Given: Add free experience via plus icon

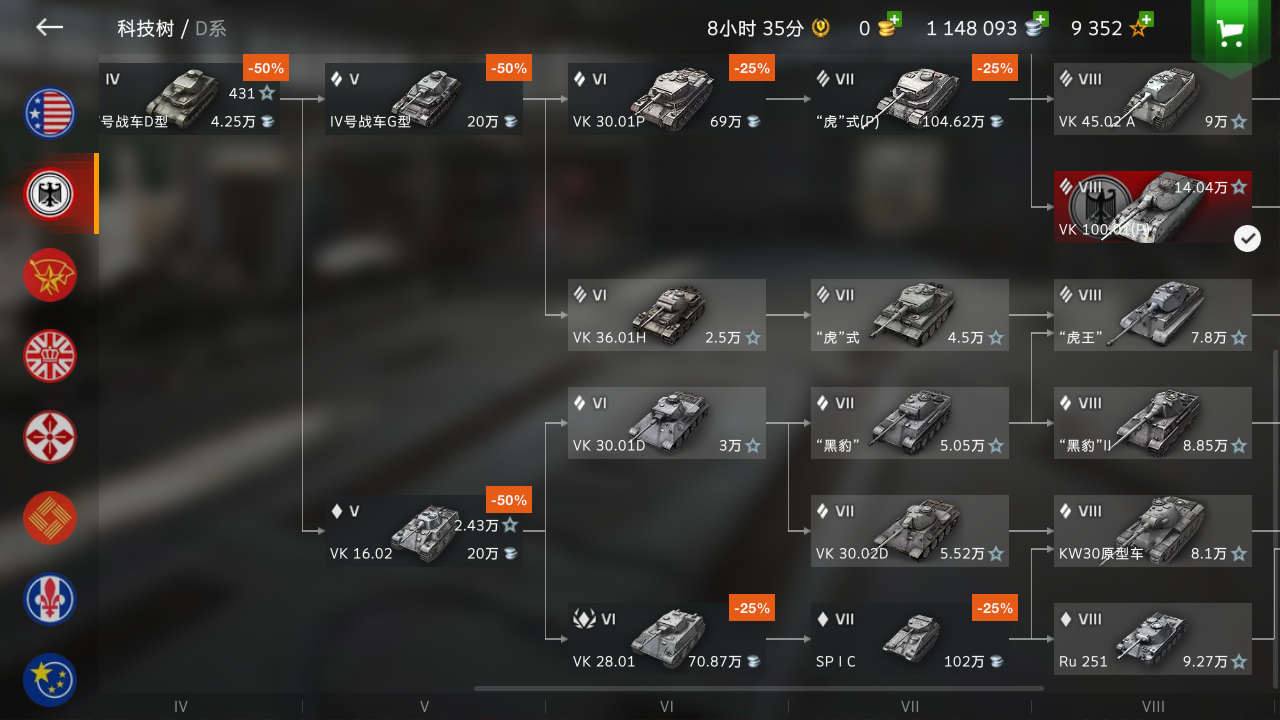Looking at the screenshot, I should coord(1146,19).
